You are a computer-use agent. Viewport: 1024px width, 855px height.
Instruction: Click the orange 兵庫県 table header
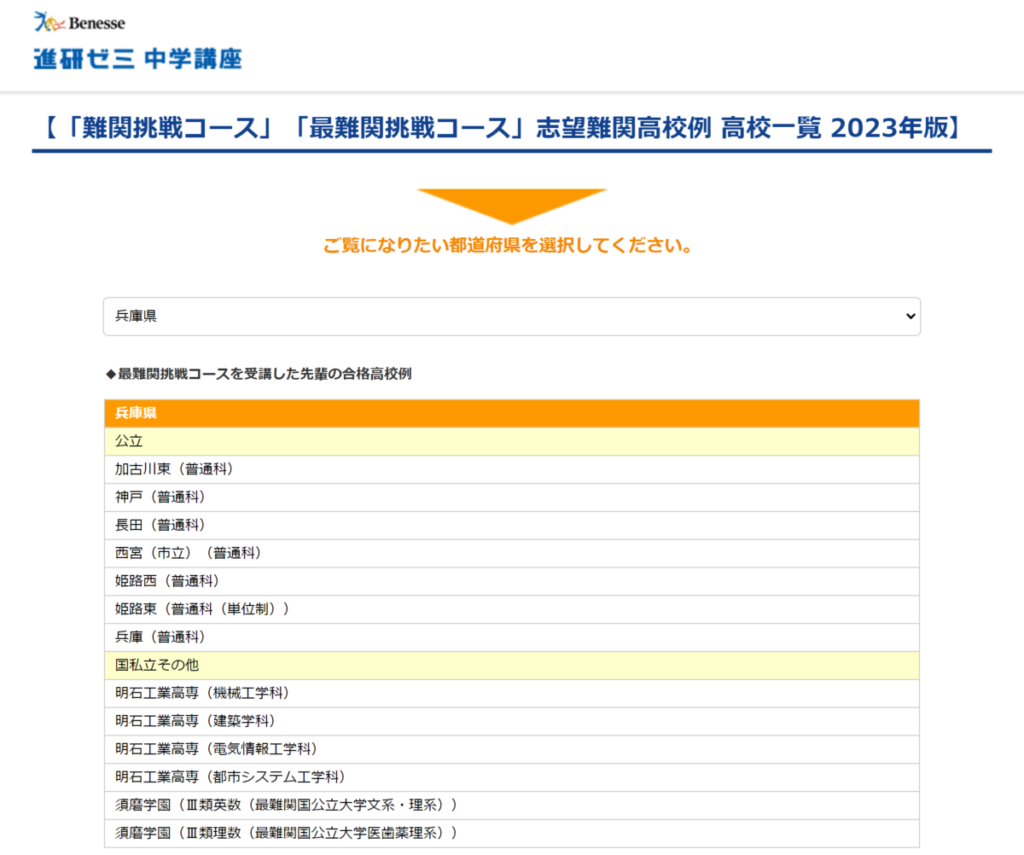coord(511,413)
